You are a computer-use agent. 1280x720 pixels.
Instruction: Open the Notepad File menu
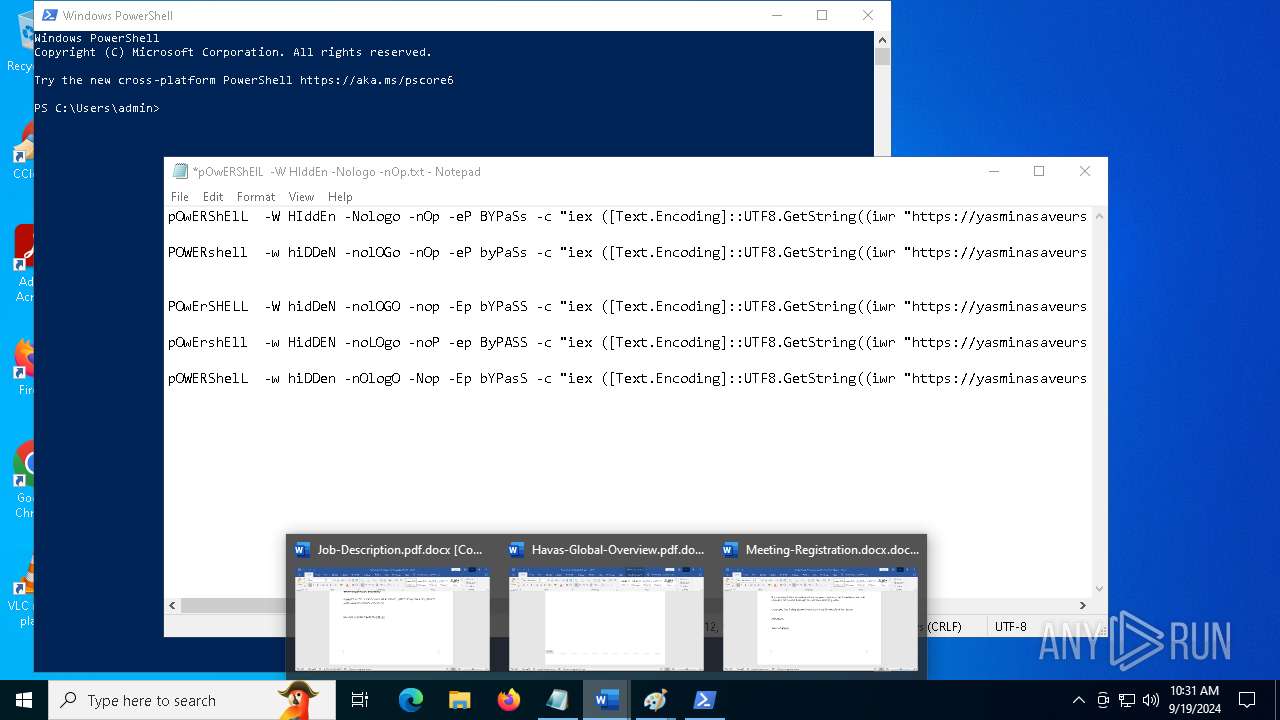(180, 197)
